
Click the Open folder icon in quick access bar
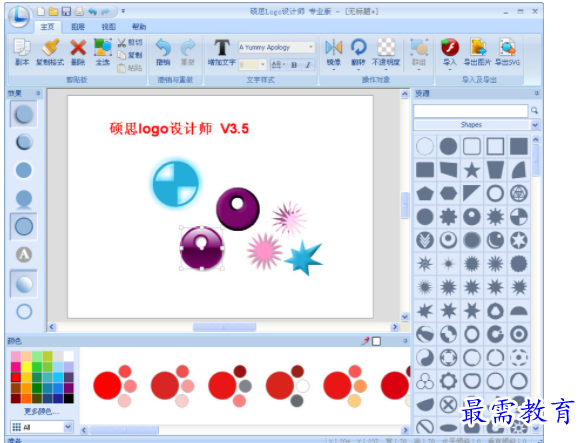pyautogui.click(x=54, y=12)
